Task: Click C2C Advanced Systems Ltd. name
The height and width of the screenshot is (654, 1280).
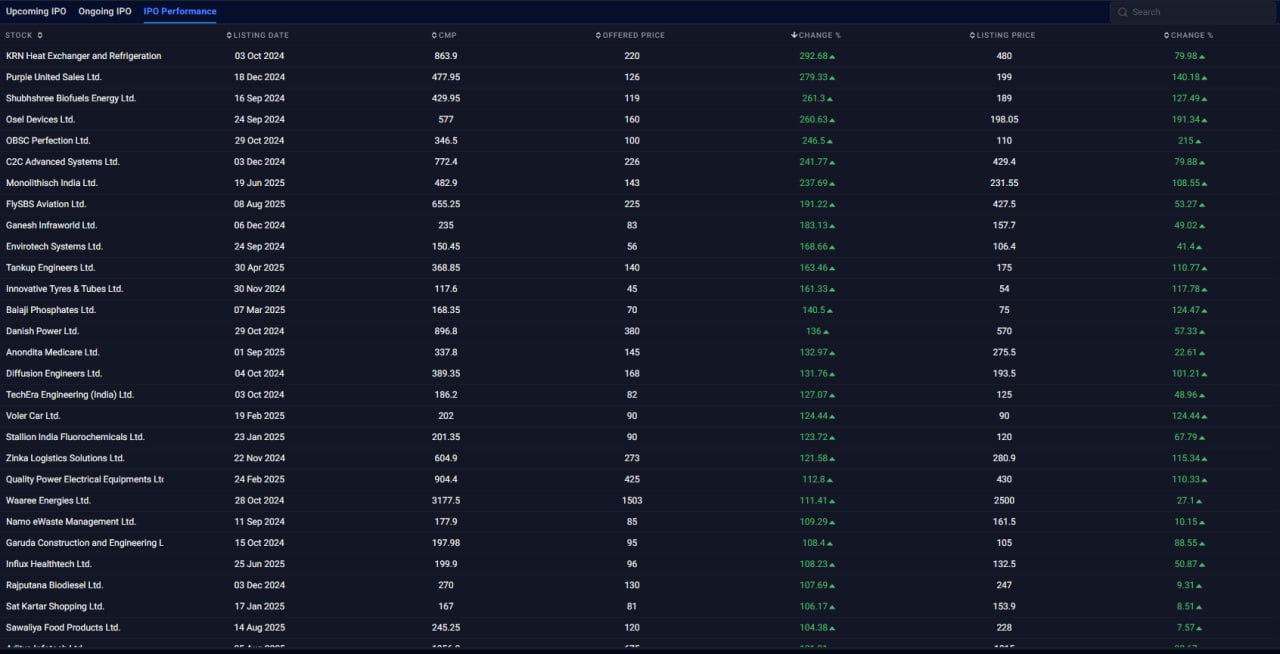Action: [63, 162]
